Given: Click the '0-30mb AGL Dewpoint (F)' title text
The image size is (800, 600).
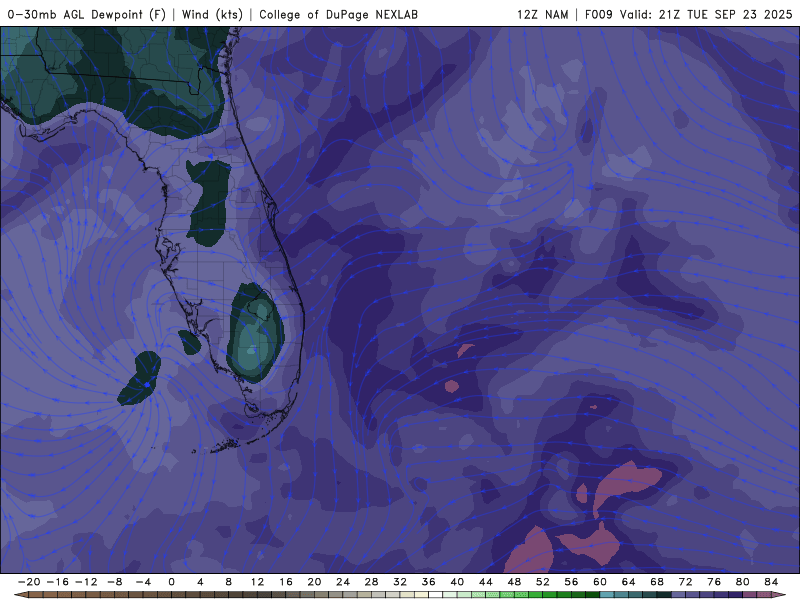Looking at the screenshot, I should 87,14.
